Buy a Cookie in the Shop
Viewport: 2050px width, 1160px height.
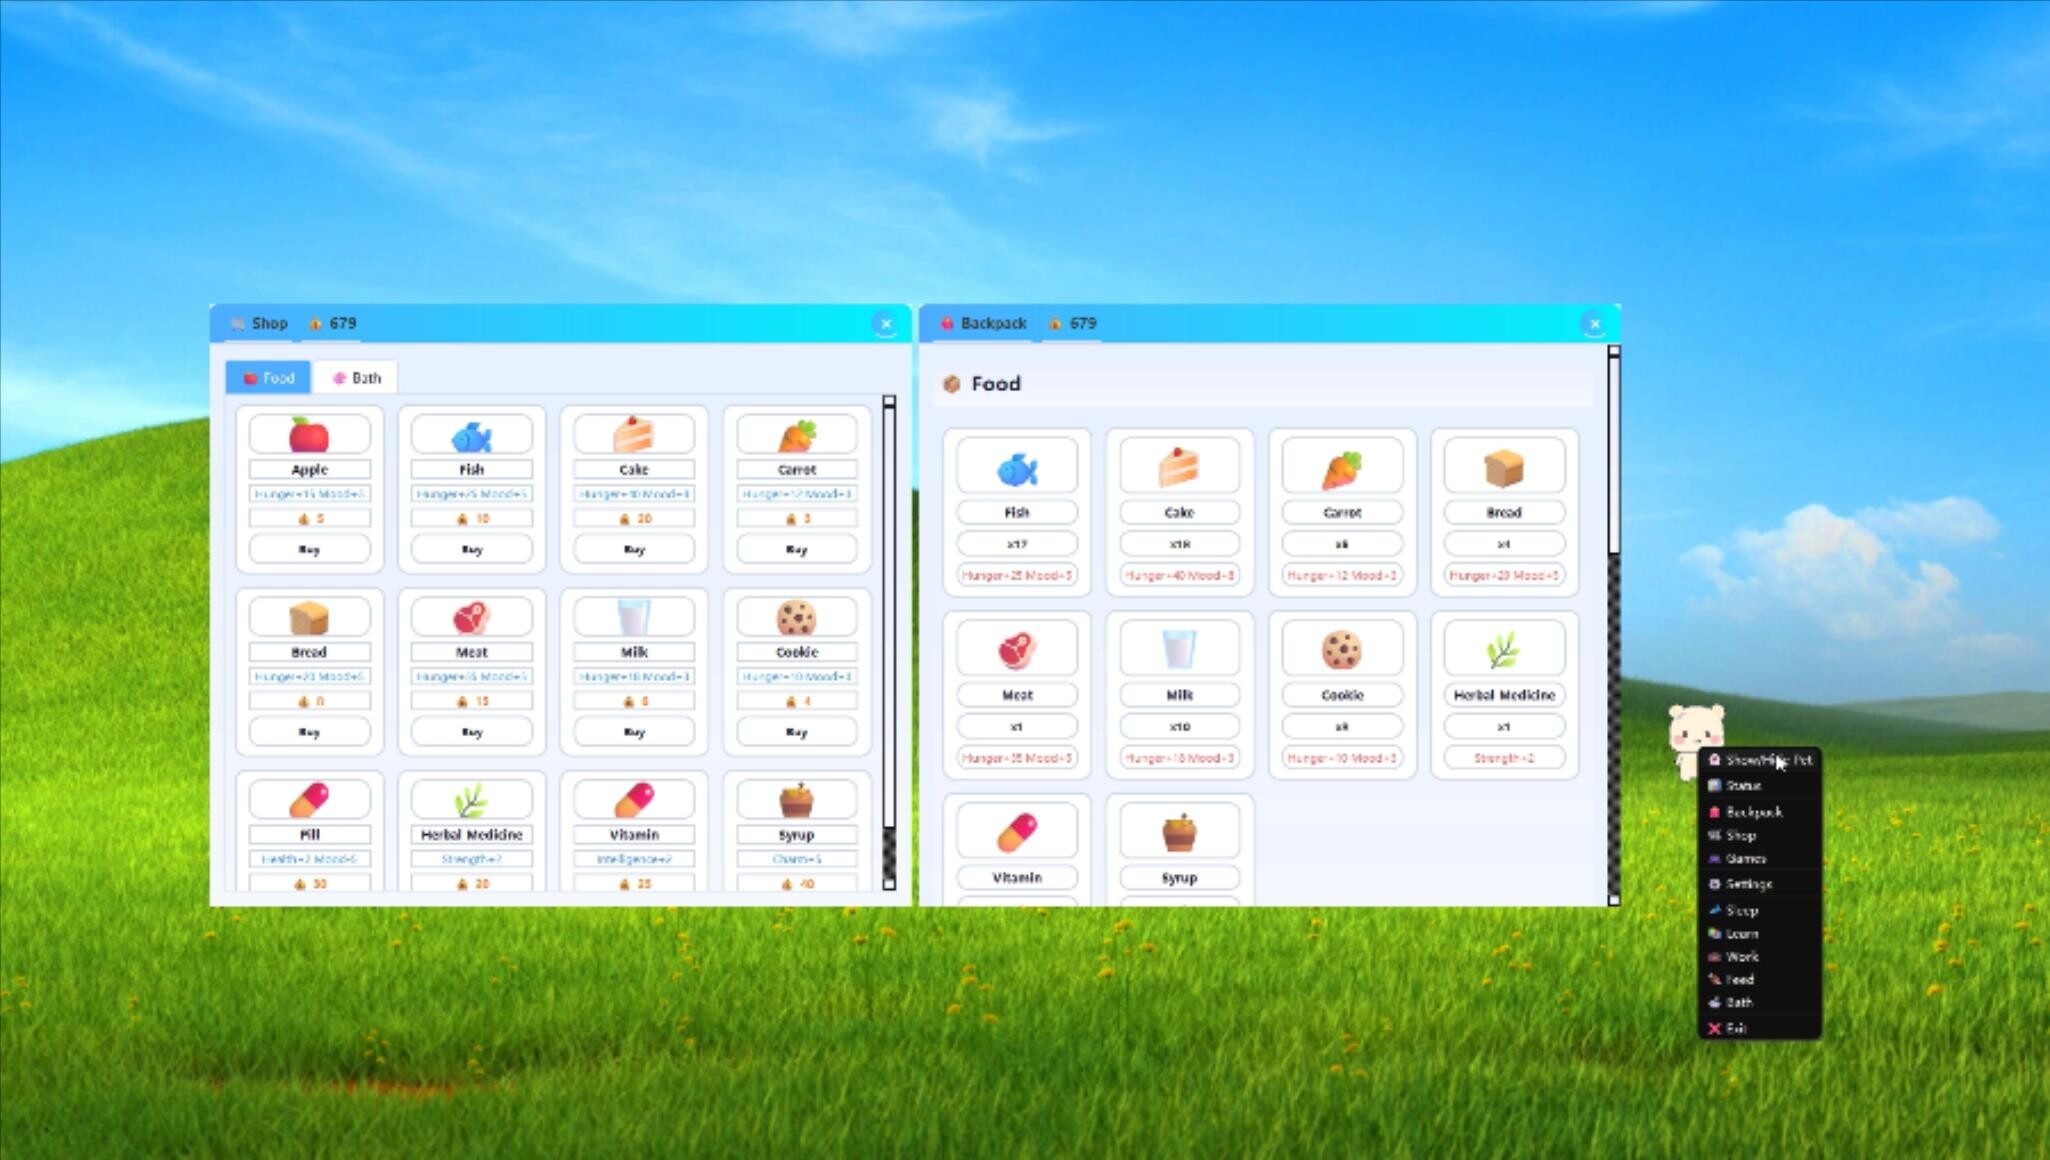pos(796,732)
